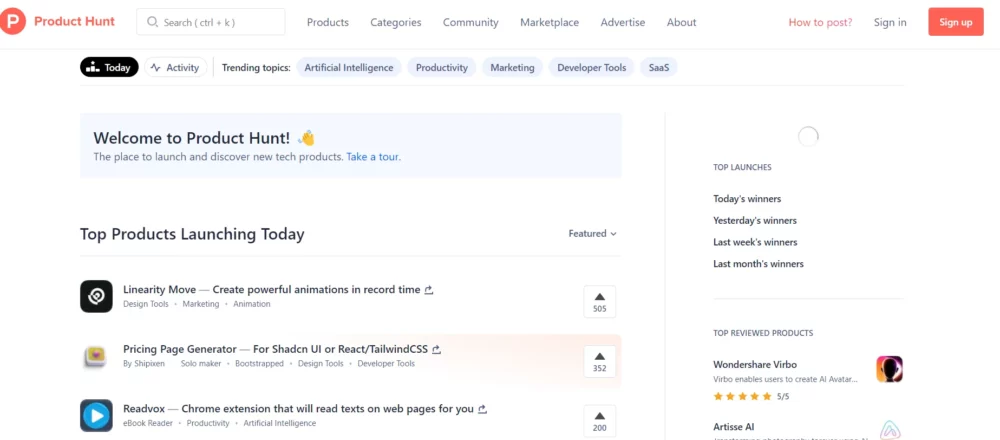Screen dimensions: 1000x440
Task: Click the By Shipixen label
Action: tap(143, 363)
